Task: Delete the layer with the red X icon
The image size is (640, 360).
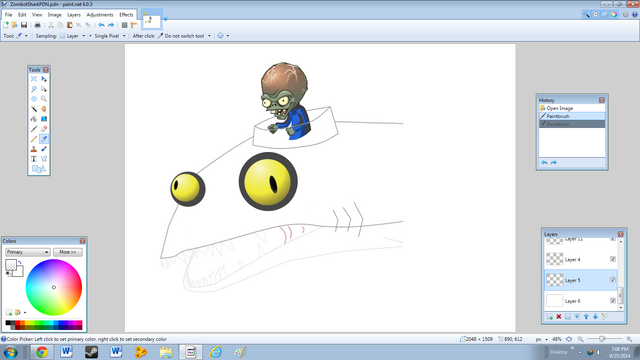Action: (559, 317)
